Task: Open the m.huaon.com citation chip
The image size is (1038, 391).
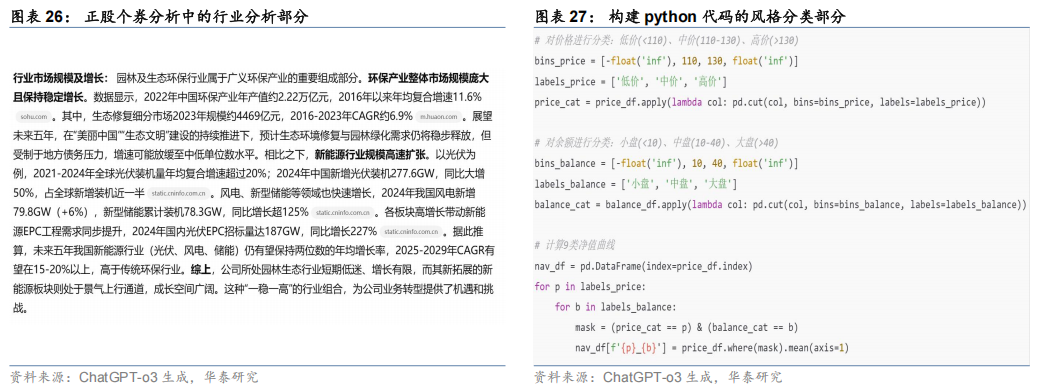Action: (x=438, y=117)
